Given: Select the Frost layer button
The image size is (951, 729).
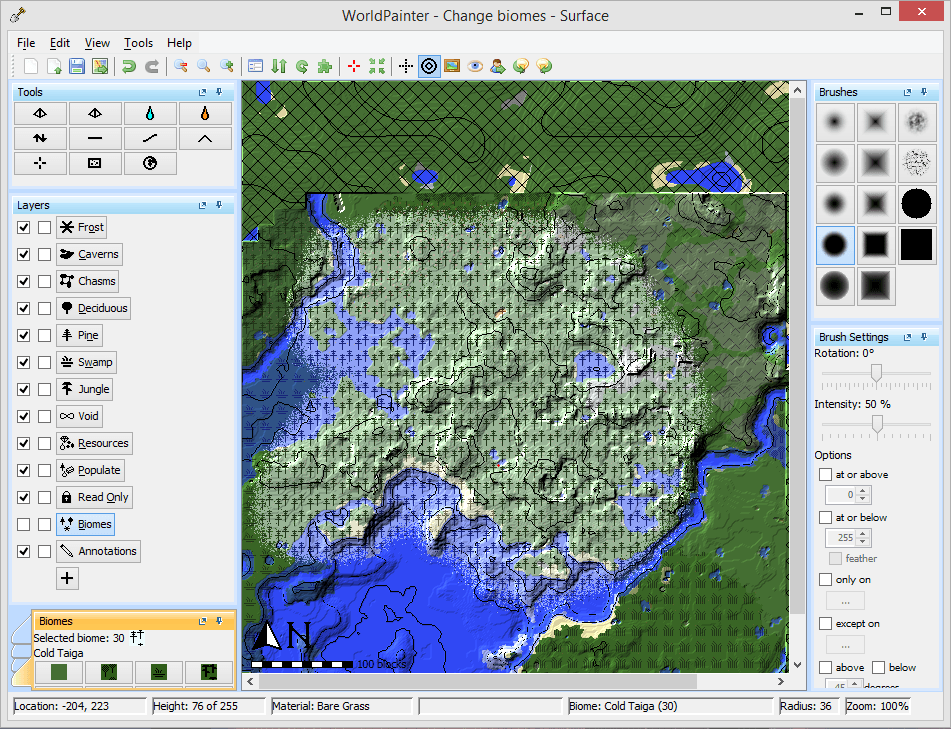Looking at the screenshot, I should pyautogui.click(x=82, y=227).
